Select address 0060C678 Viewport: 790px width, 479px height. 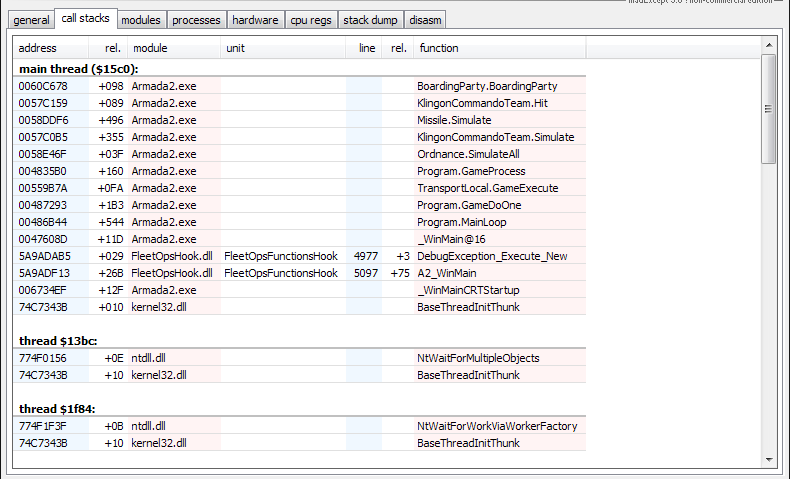(x=43, y=86)
